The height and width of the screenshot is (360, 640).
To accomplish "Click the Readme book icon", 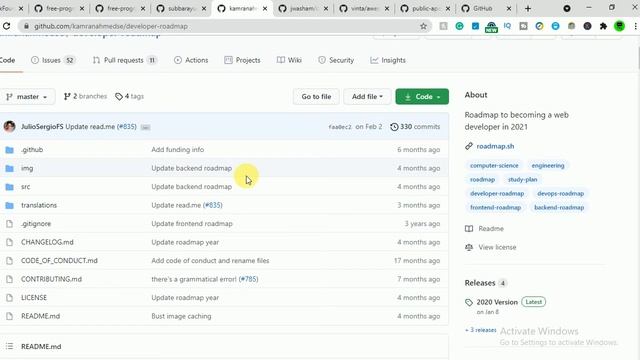I will 469,229.
